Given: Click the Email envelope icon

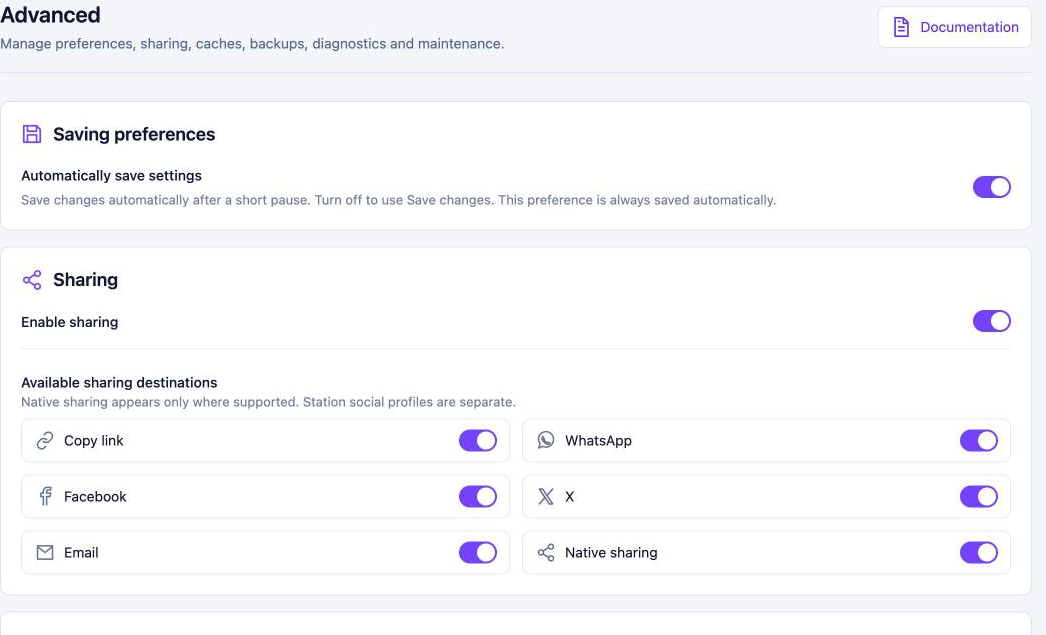Looking at the screenshot, I should click(45, 552).
